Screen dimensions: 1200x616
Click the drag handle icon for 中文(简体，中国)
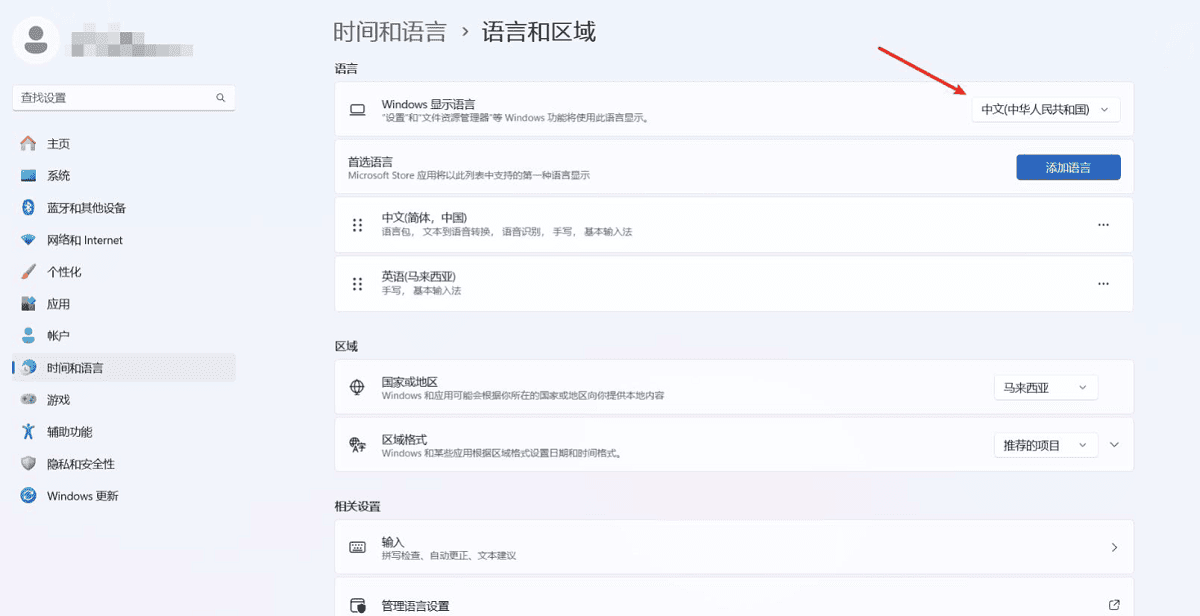coord(357,225)
